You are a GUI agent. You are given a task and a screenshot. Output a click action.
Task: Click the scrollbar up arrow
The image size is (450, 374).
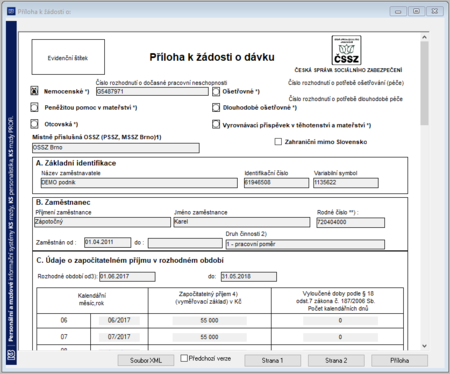(x=424, y=37)
